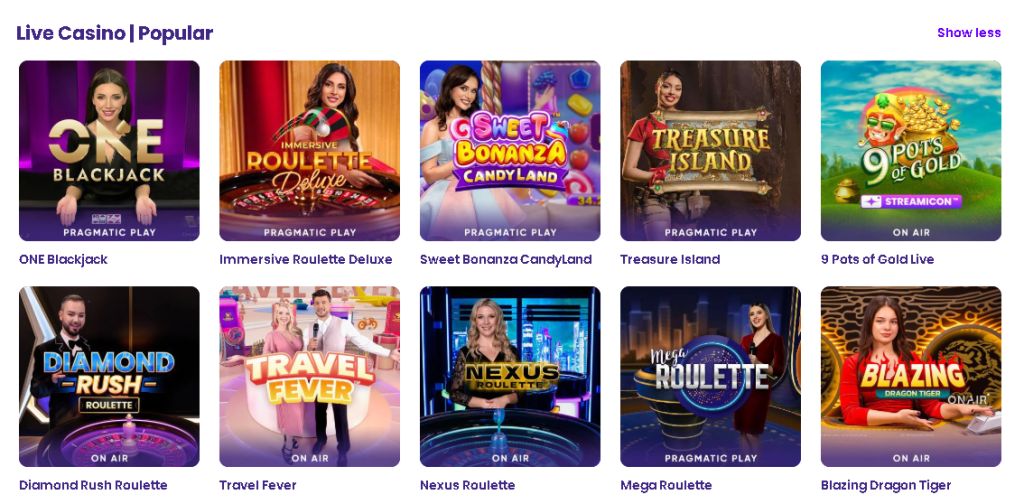Image resolution: width=1024 pixels, height=504 pixels.
Task: Open 9 Pots of Gold Live thumbnail
Action: 910,150
